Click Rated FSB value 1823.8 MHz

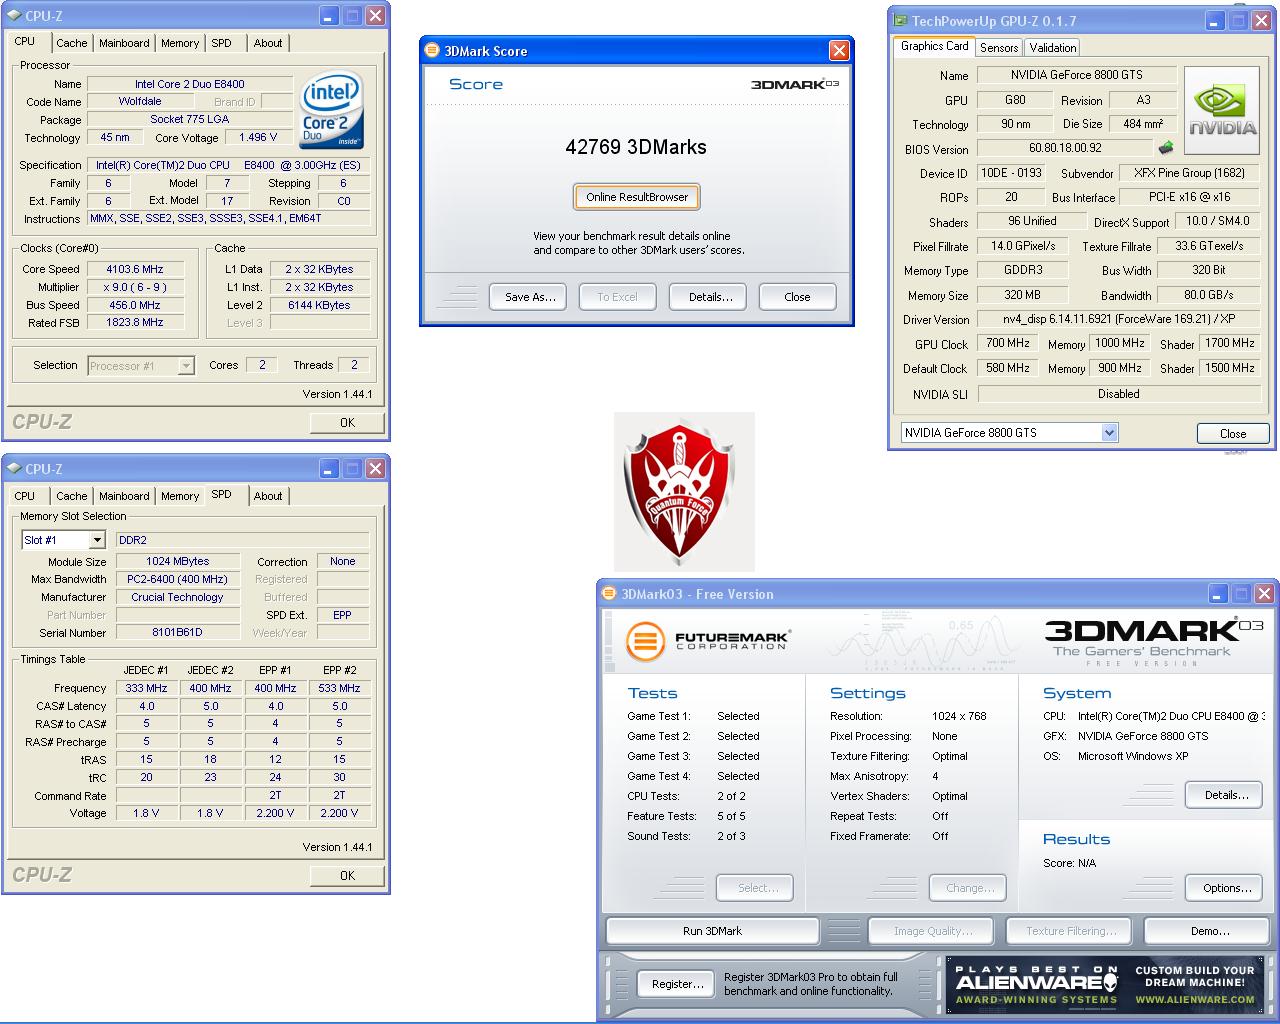135,323
